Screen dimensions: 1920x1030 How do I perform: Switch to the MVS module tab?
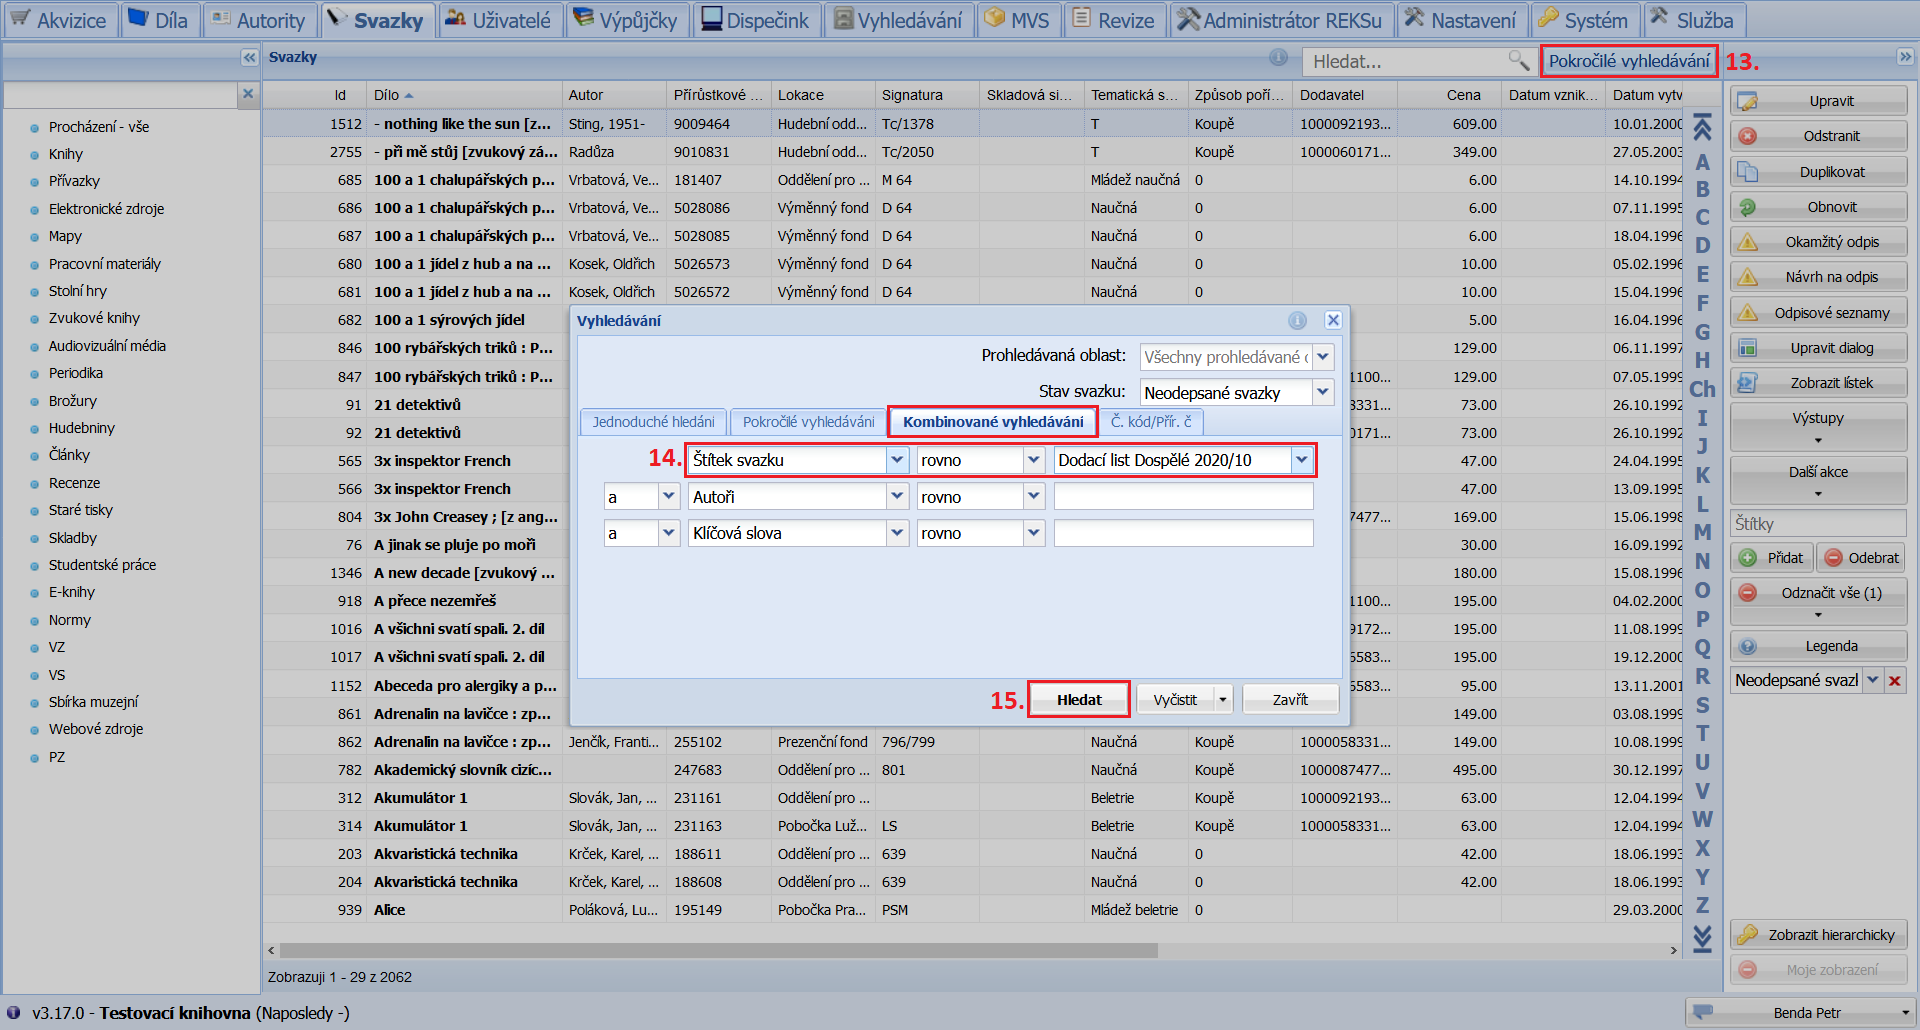click(x=1018, y=20)
